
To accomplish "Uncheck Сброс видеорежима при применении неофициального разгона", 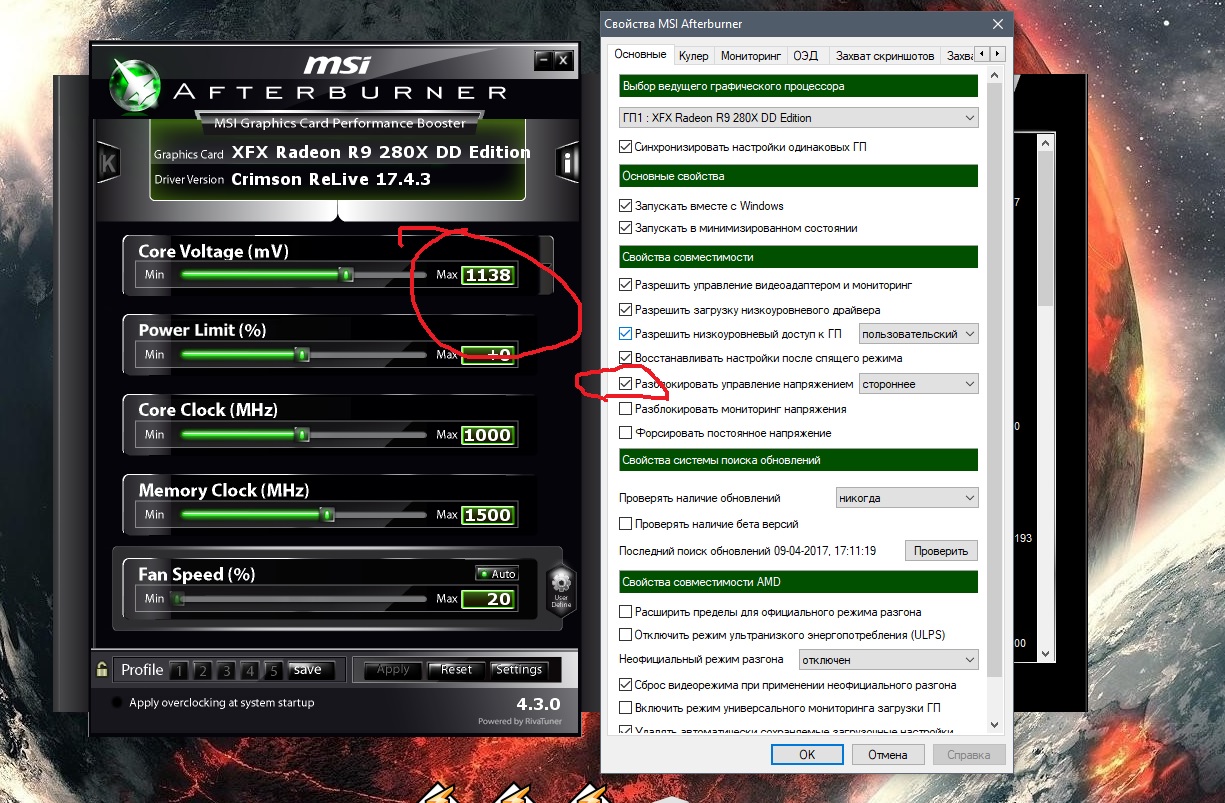I will click(x=626, y=685).
